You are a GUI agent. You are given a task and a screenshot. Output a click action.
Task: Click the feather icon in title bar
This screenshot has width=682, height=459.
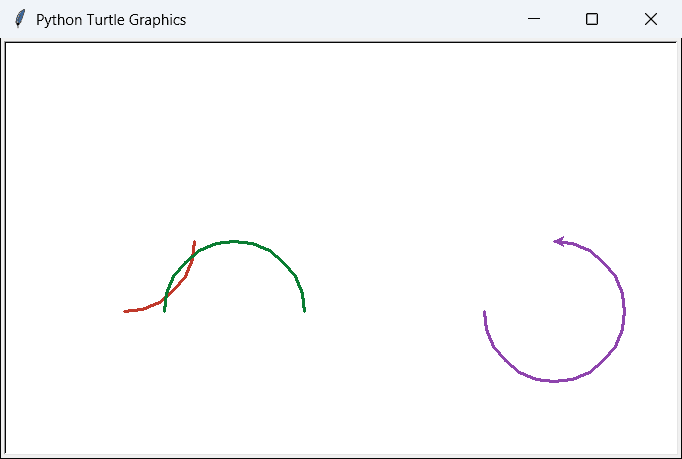(x=20, y=19)
